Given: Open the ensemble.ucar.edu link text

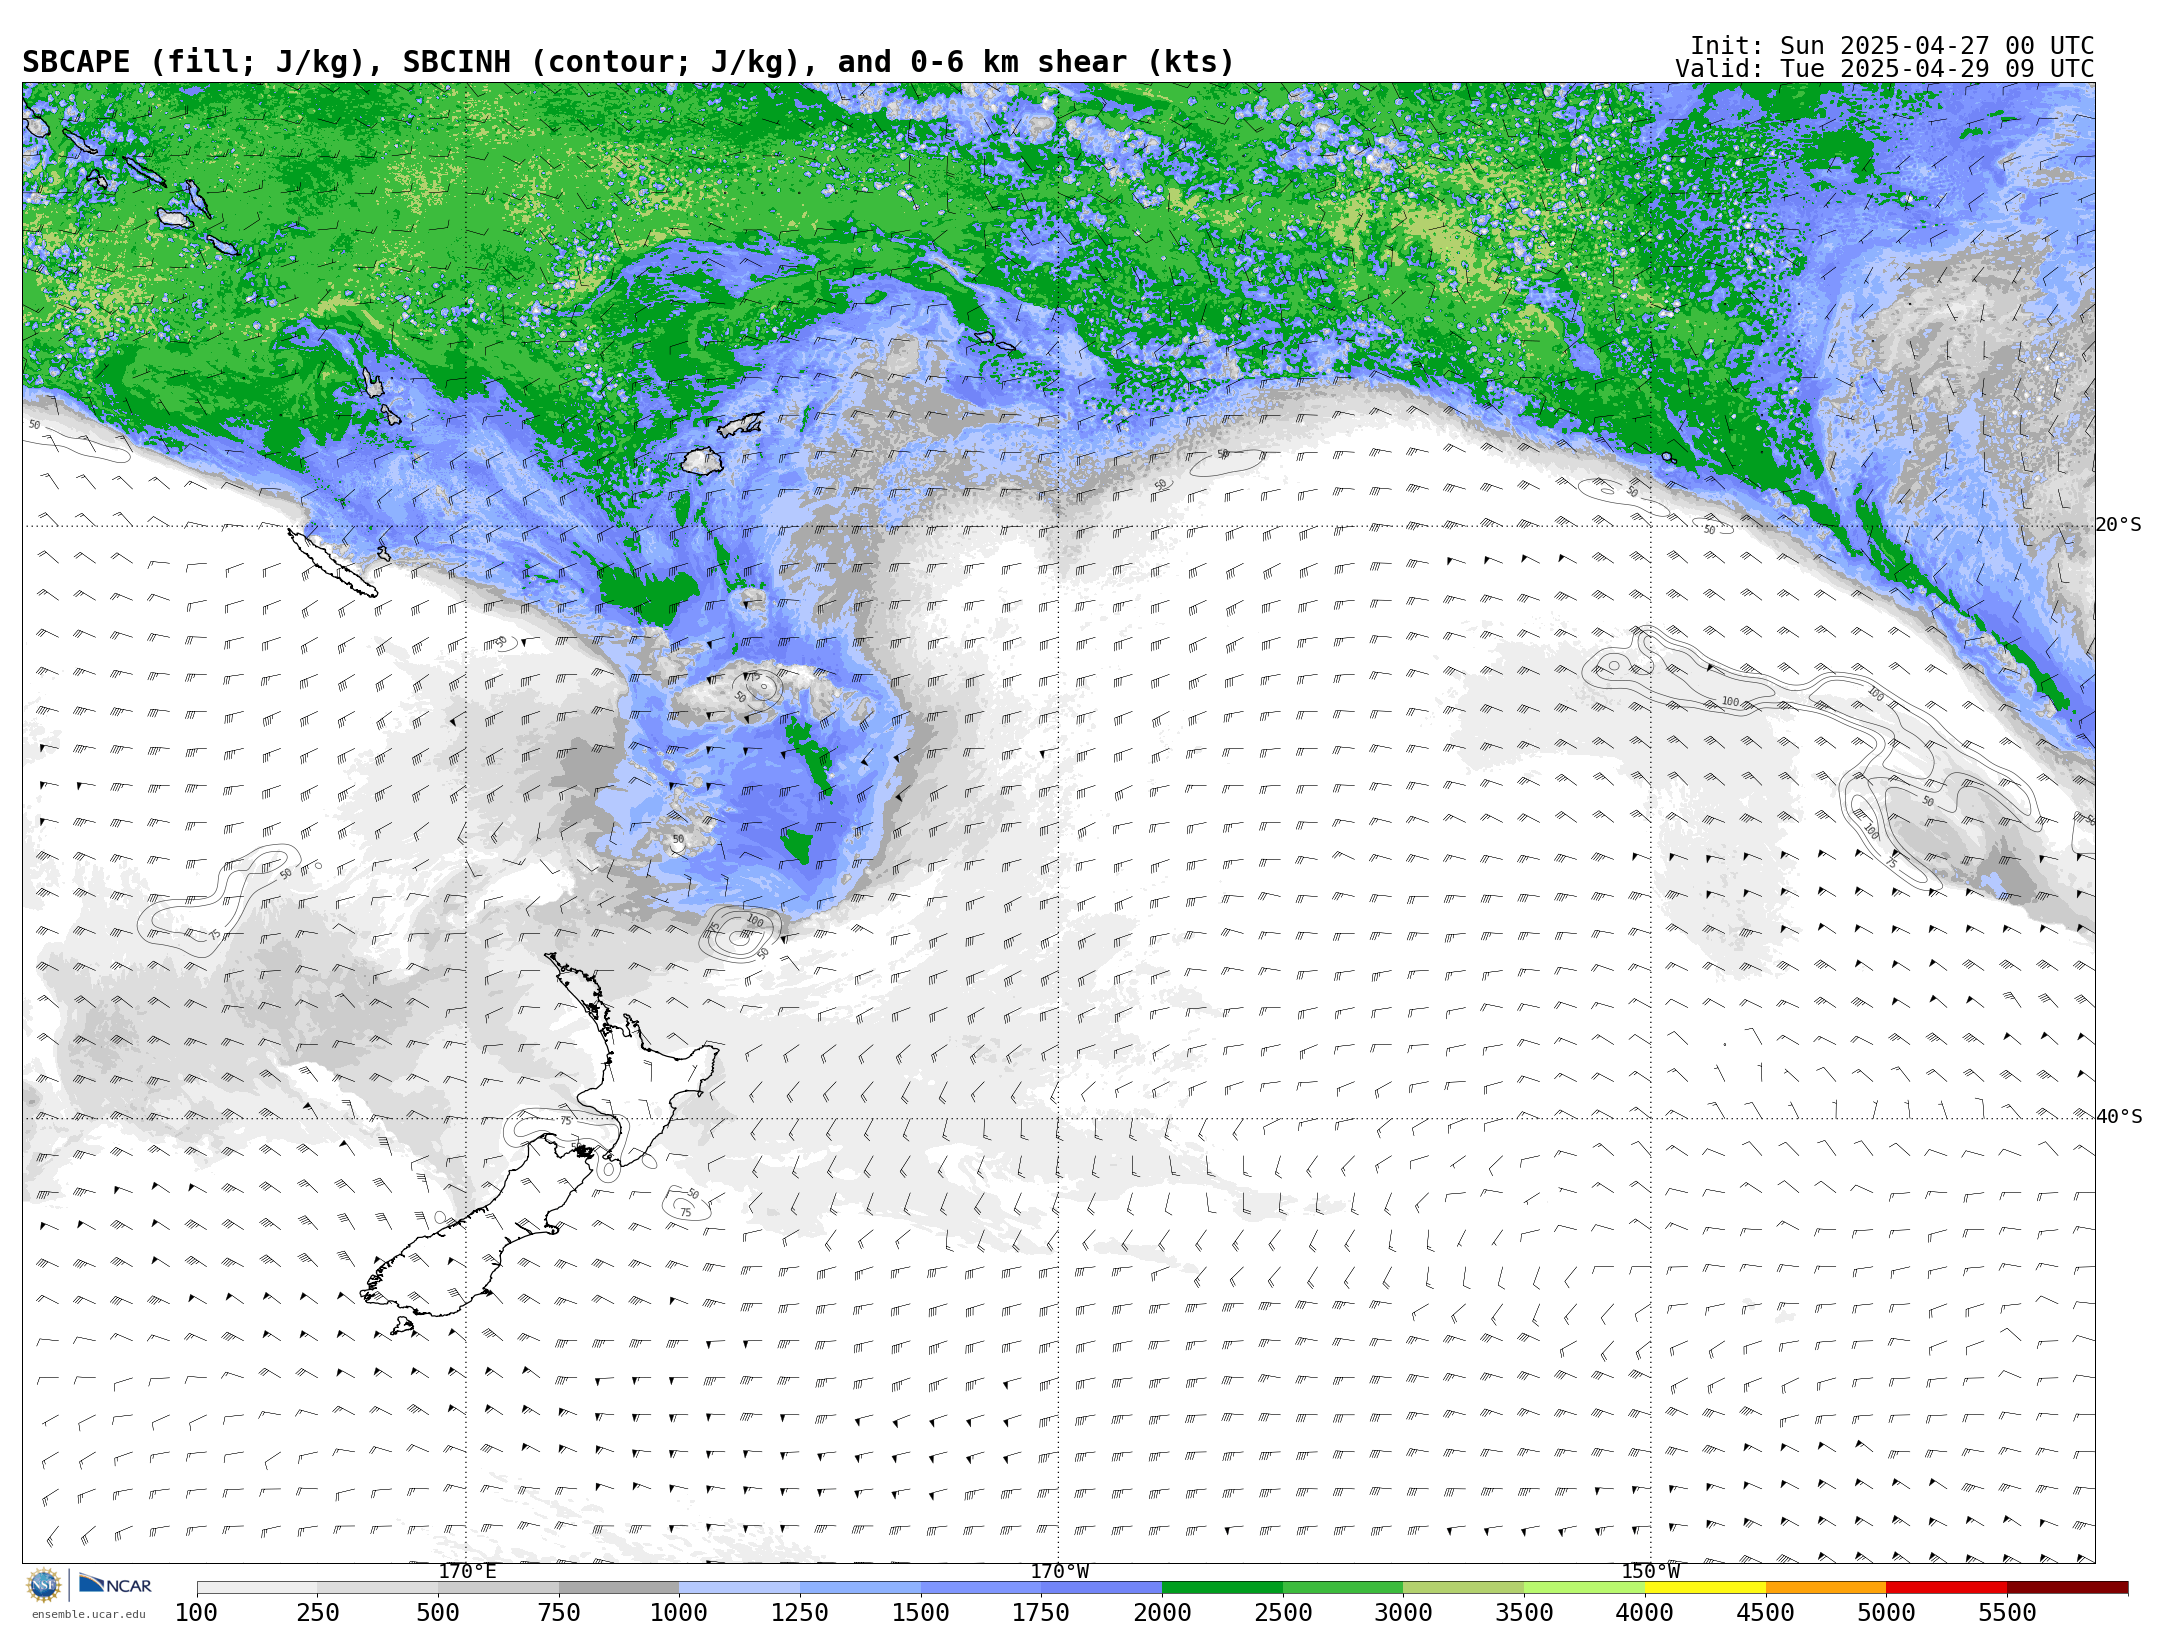Looking at the screenshot, I should coord(88,1614).
